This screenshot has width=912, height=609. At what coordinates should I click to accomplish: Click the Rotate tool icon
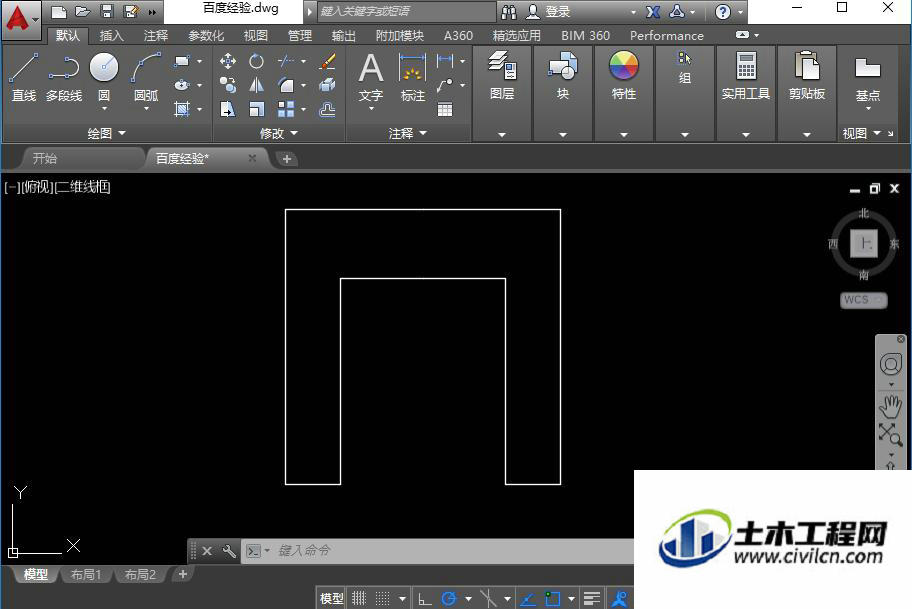coord(256,61)
